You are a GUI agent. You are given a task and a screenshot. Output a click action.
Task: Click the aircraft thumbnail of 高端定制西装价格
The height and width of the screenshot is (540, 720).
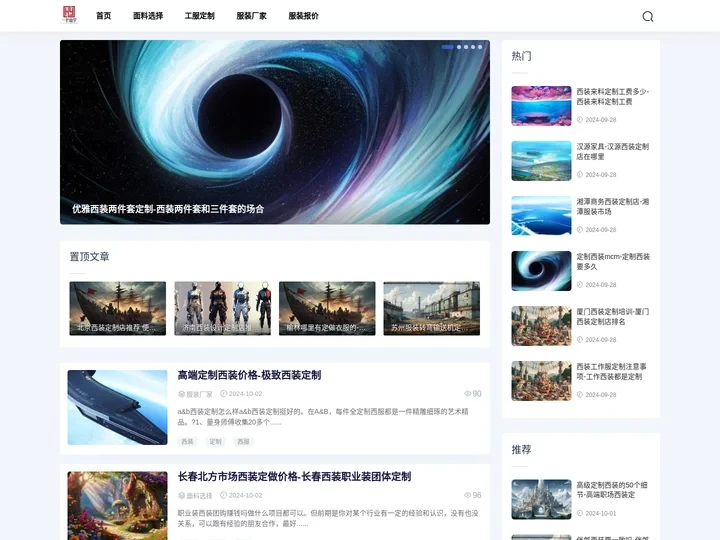point(118,407)
